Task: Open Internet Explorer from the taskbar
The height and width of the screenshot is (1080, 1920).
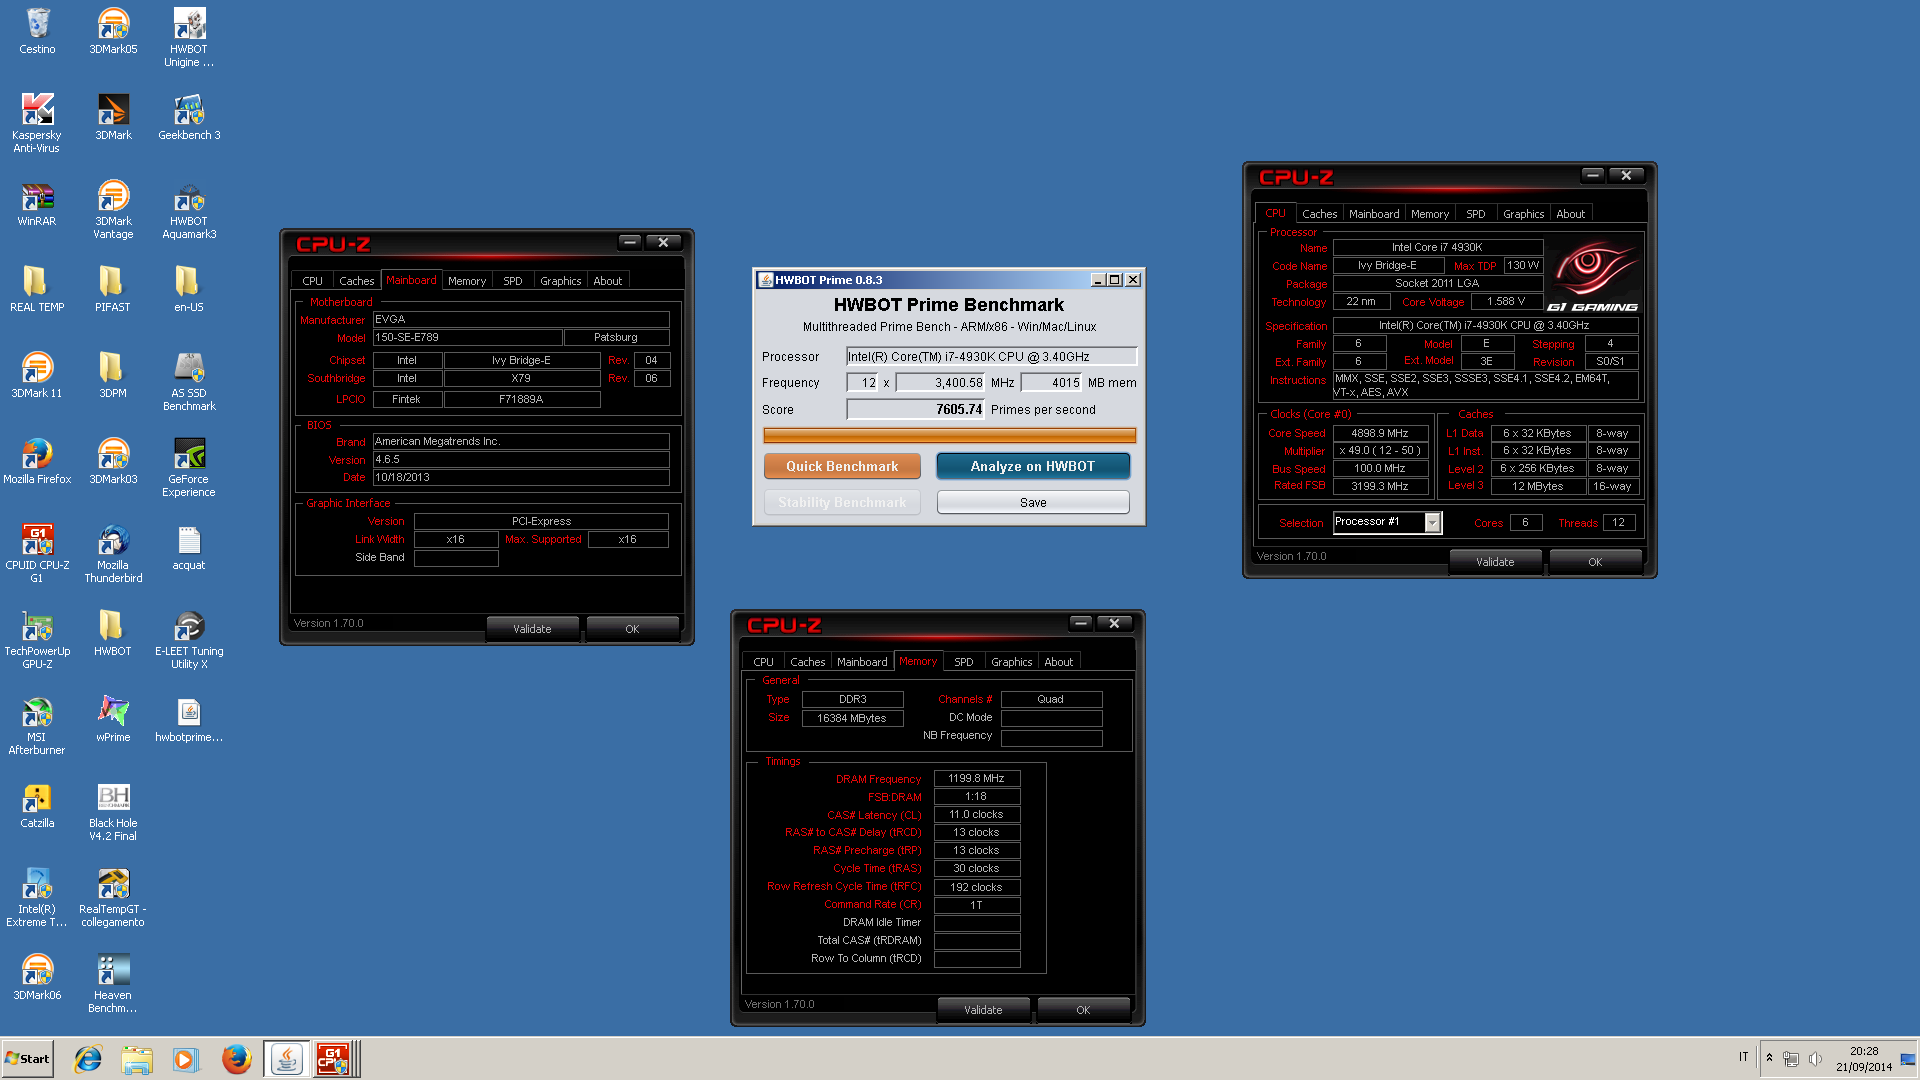Action: coord(88,1059)
